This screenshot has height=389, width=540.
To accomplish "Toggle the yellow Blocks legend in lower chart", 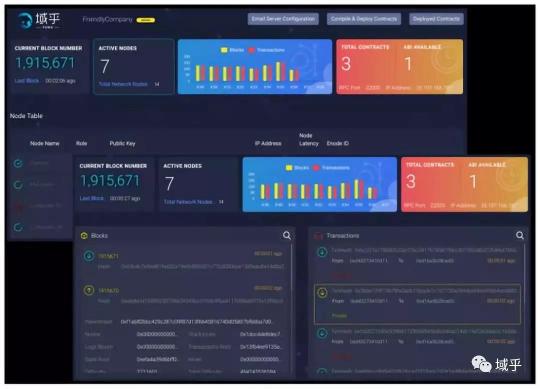I will [289, 168].
